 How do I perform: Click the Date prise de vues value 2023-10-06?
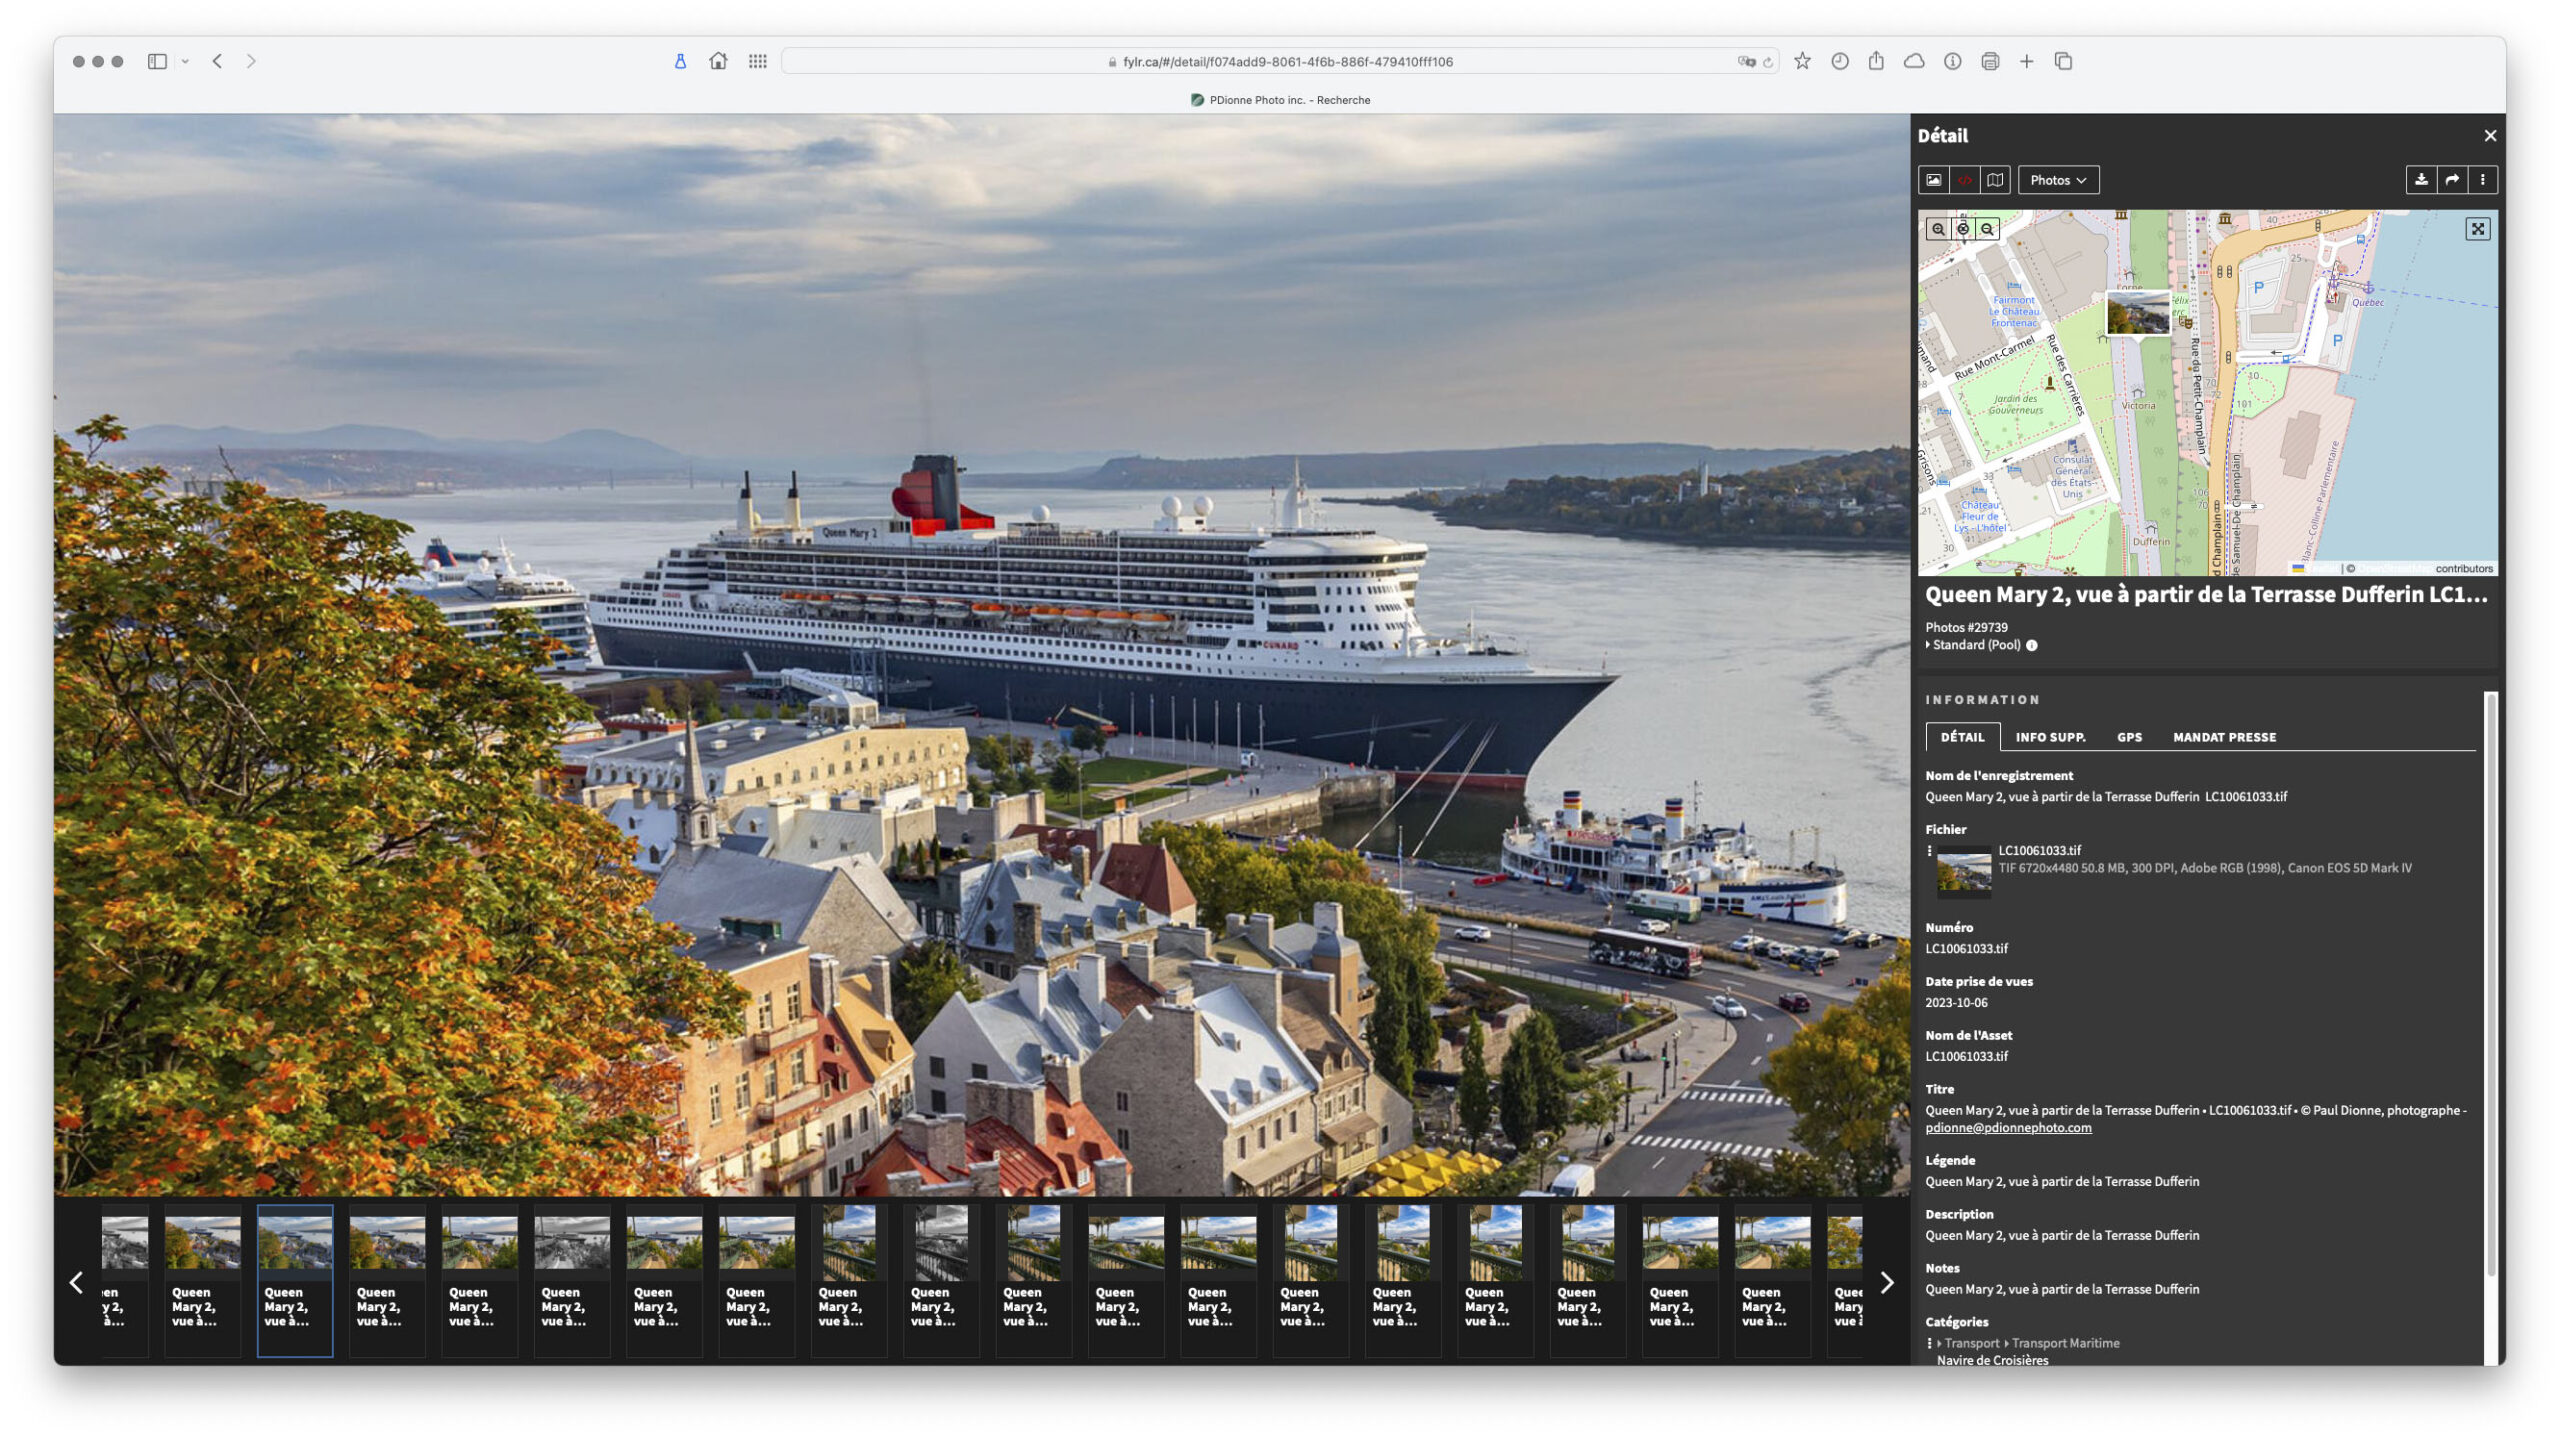1956,1003
